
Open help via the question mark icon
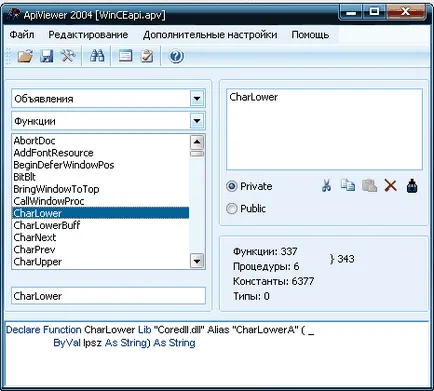[x=176, y=56]
